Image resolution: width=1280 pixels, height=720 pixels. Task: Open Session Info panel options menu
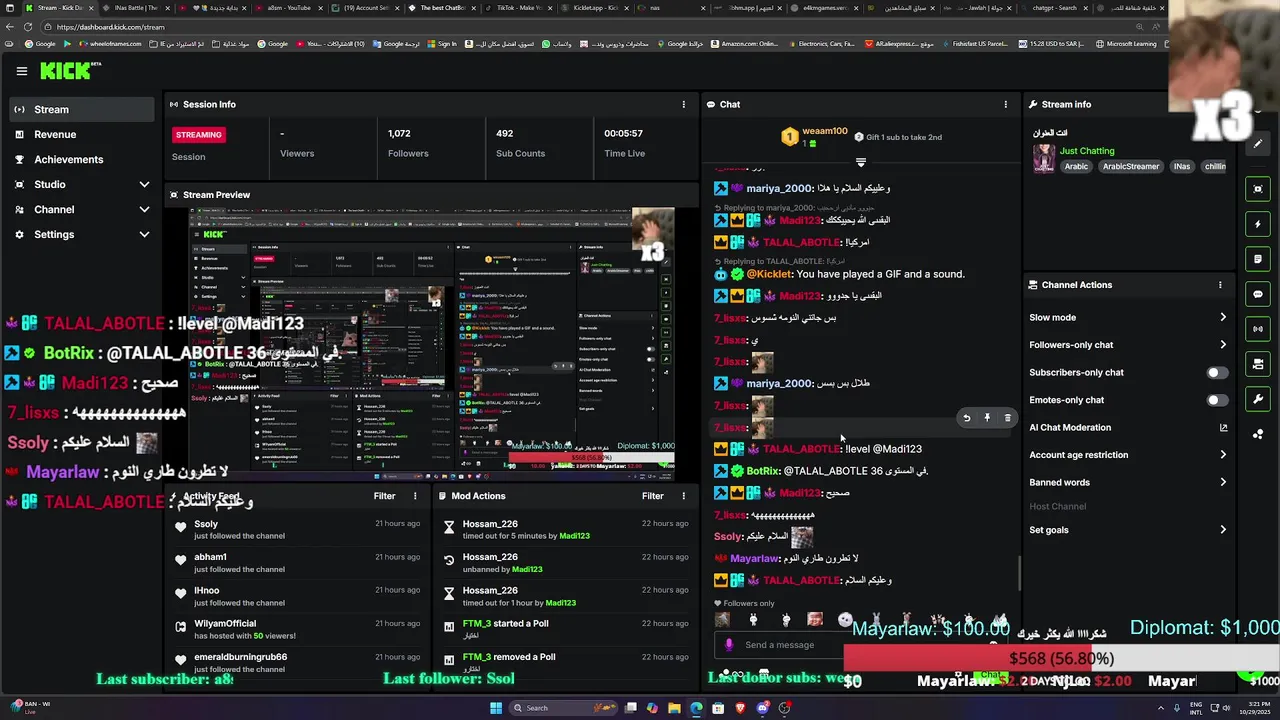(684, 104)
